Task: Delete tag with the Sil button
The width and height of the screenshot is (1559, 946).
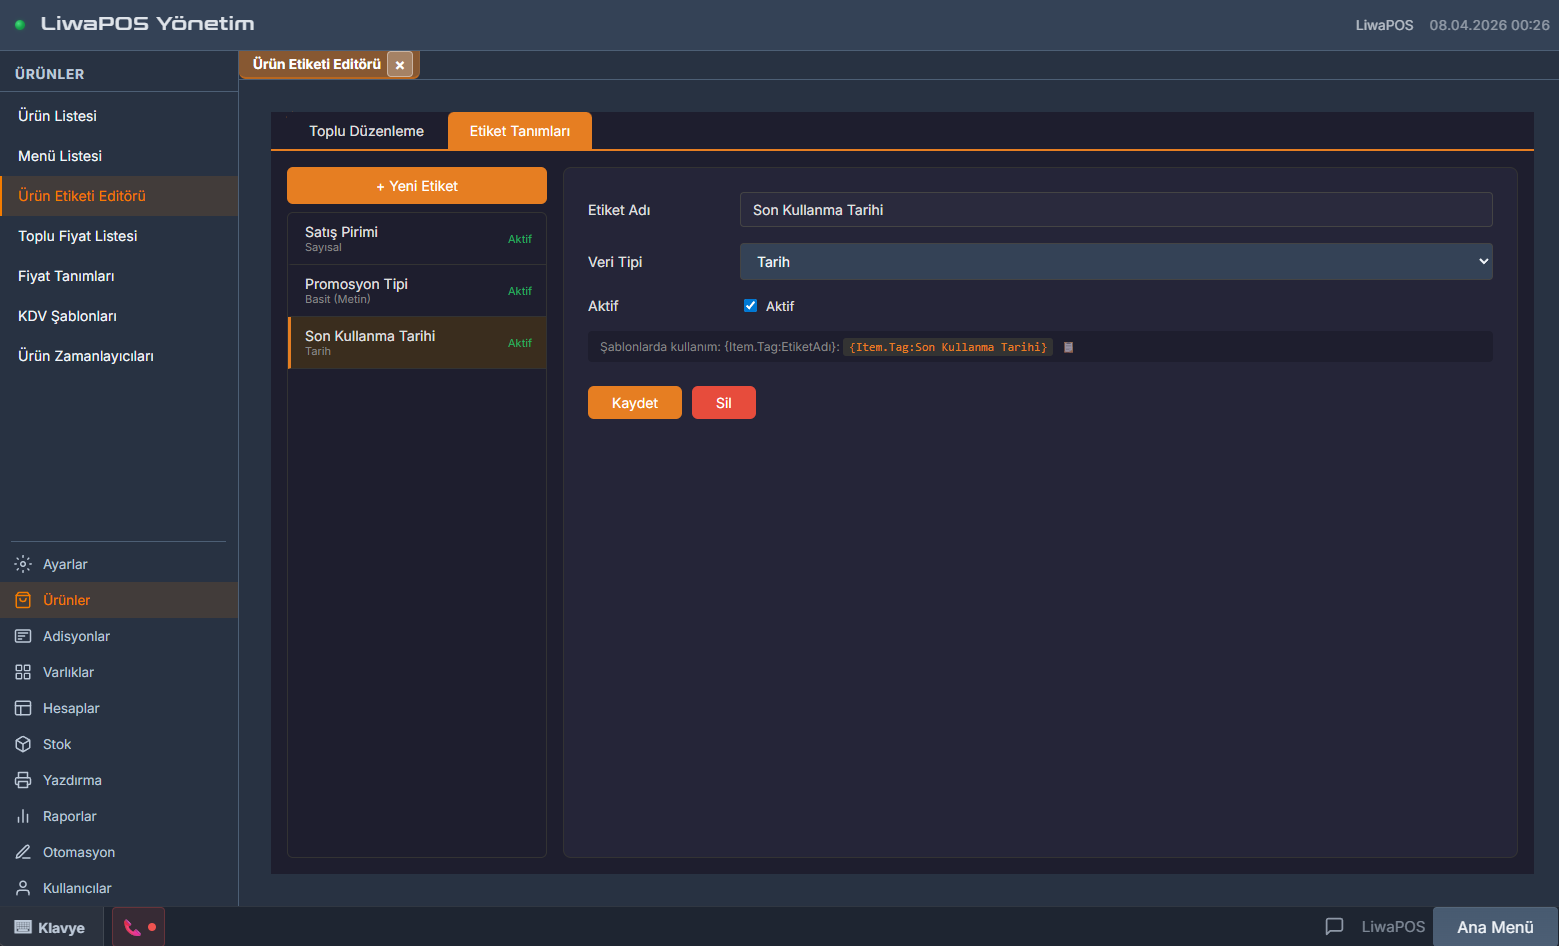Action: click(723, 403)
